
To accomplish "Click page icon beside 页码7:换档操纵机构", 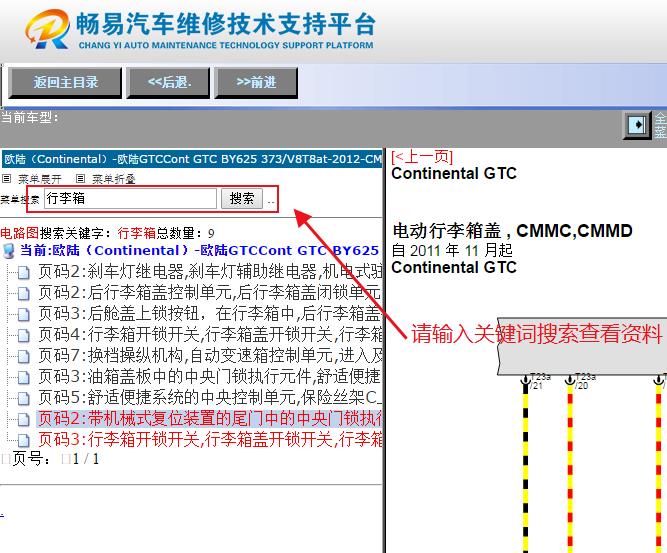I will pos(24,356).
